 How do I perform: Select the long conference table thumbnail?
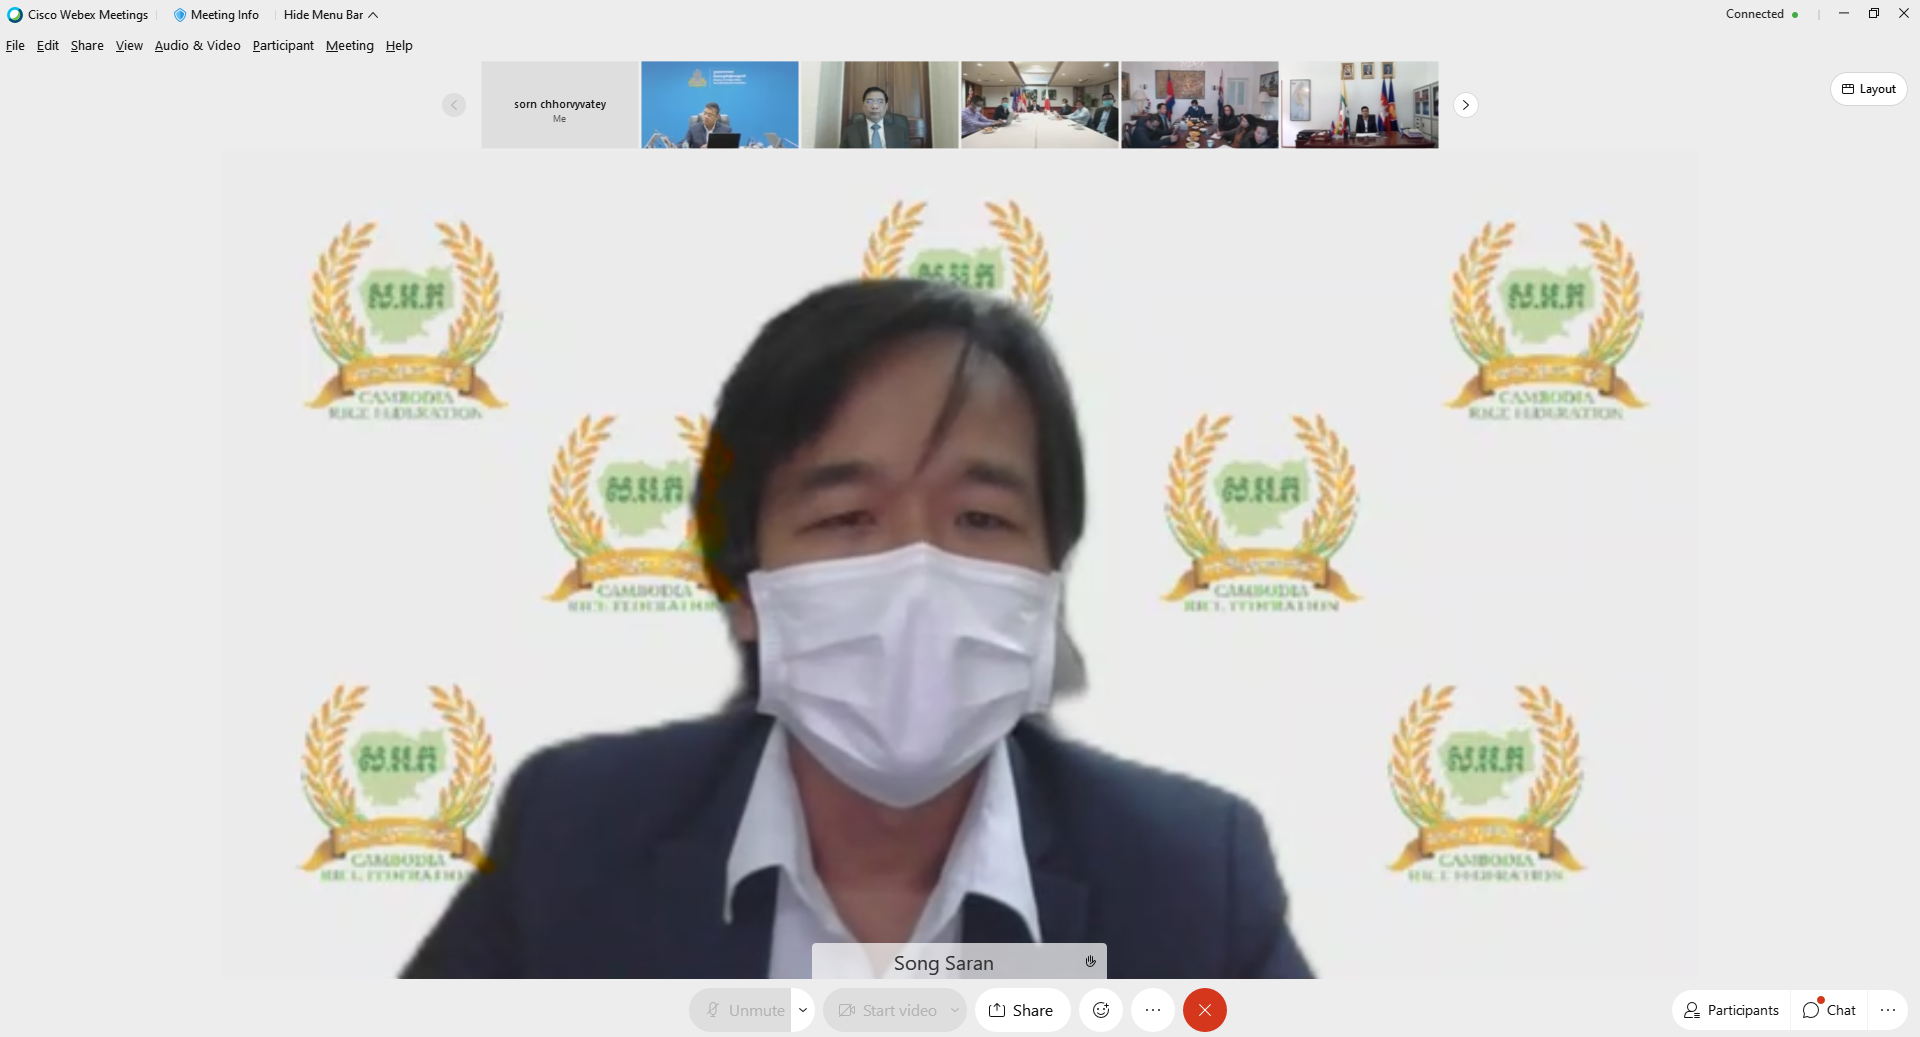coord(1040,105)
